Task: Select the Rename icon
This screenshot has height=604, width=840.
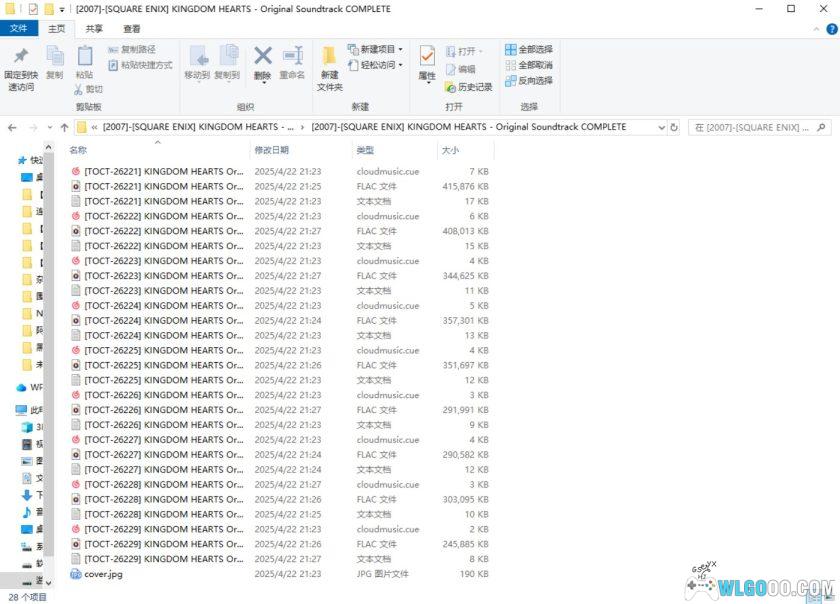Action: tap(293, 58)
